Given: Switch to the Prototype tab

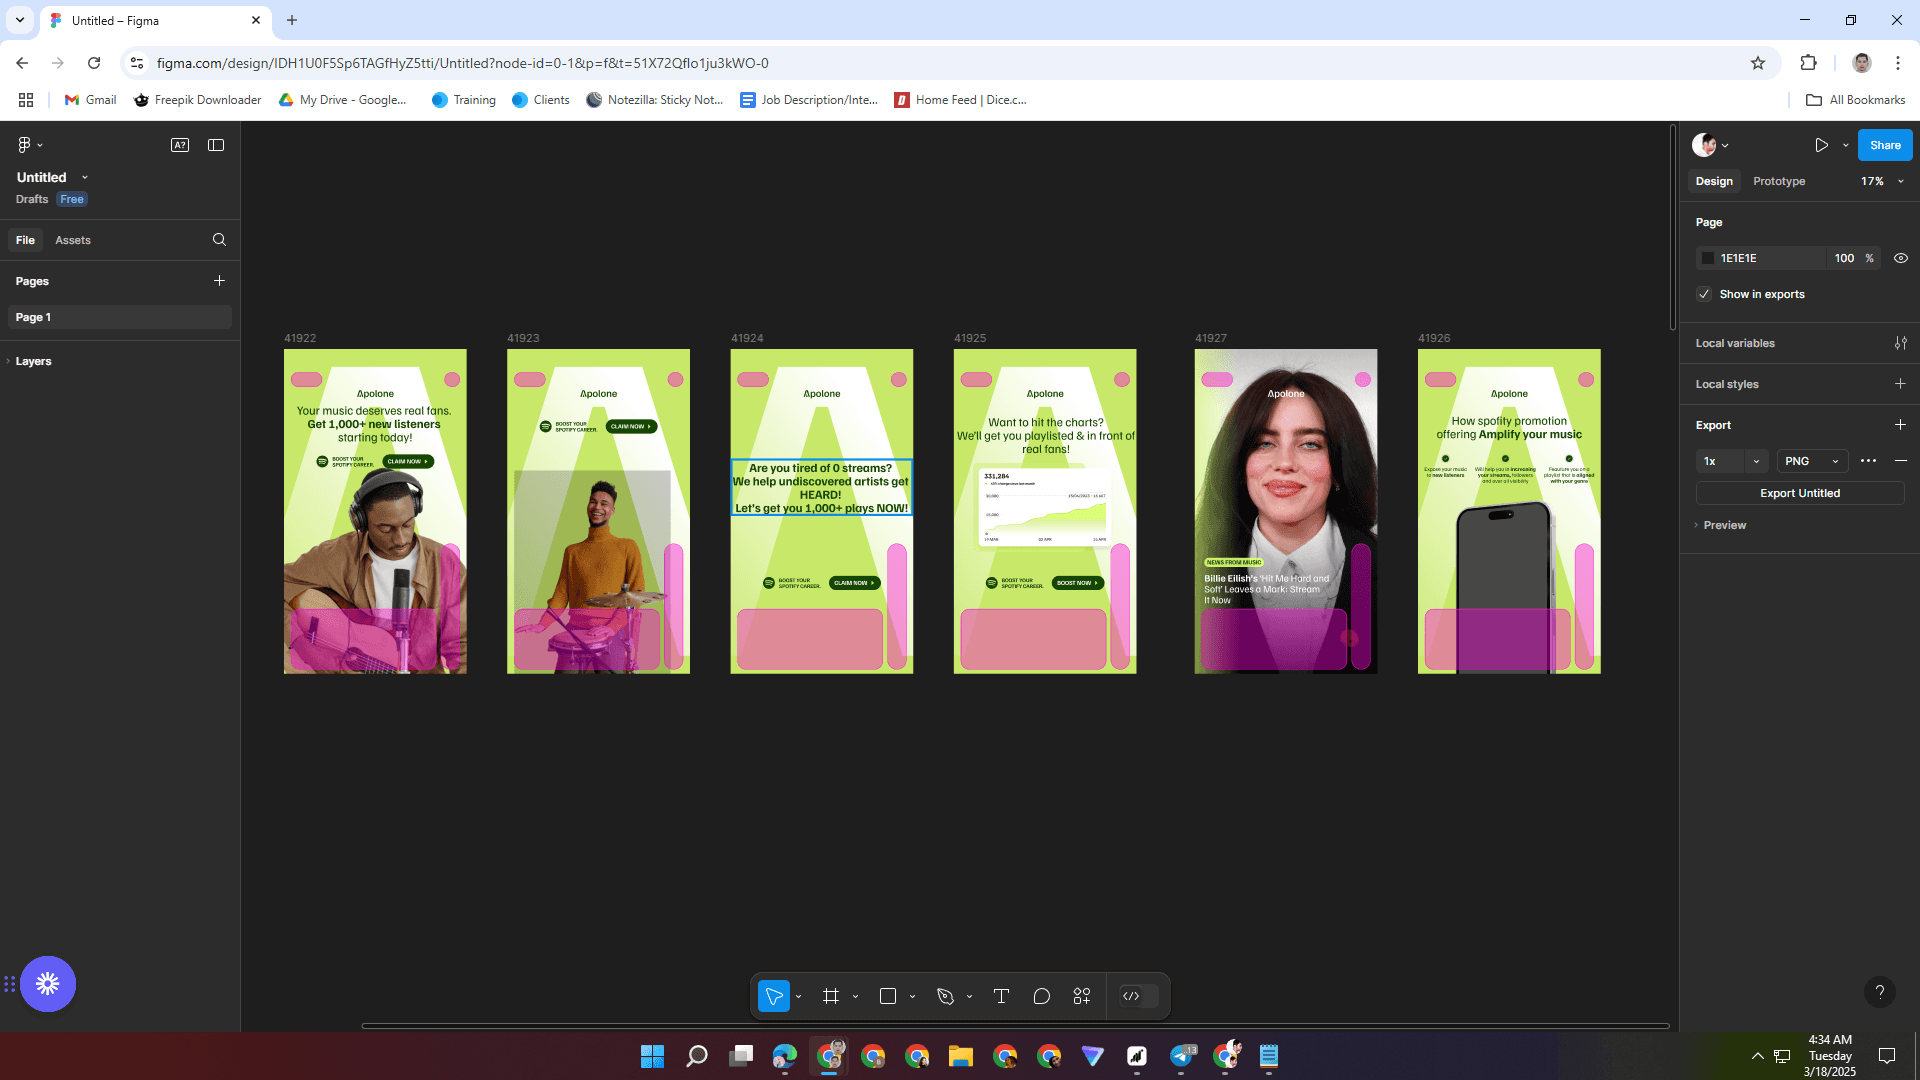Looking at the screenshot, I should coord(1779,181).
